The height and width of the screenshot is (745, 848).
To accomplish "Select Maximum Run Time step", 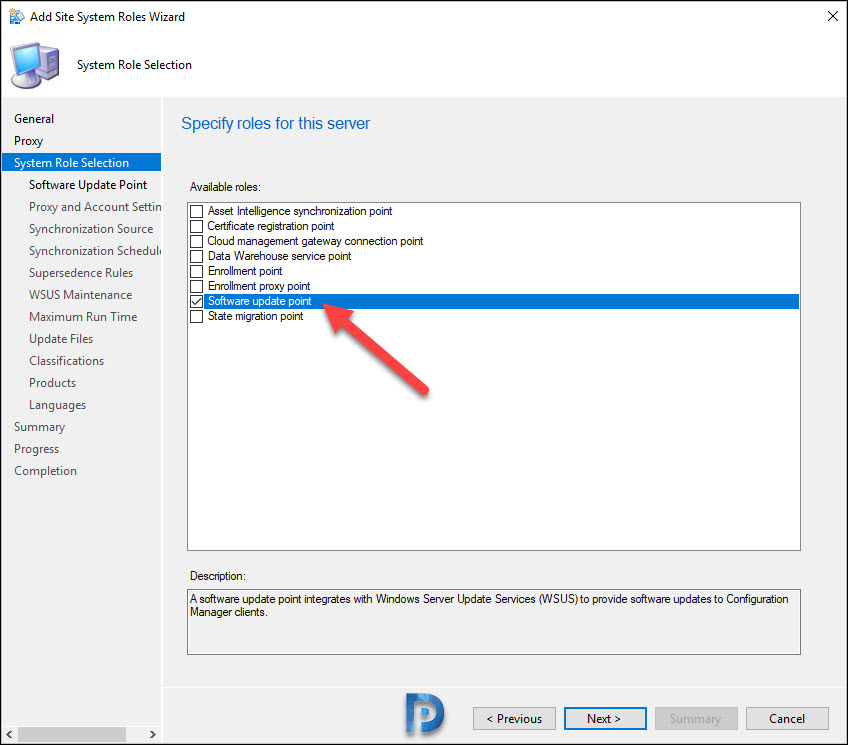I will click(83, 317).
